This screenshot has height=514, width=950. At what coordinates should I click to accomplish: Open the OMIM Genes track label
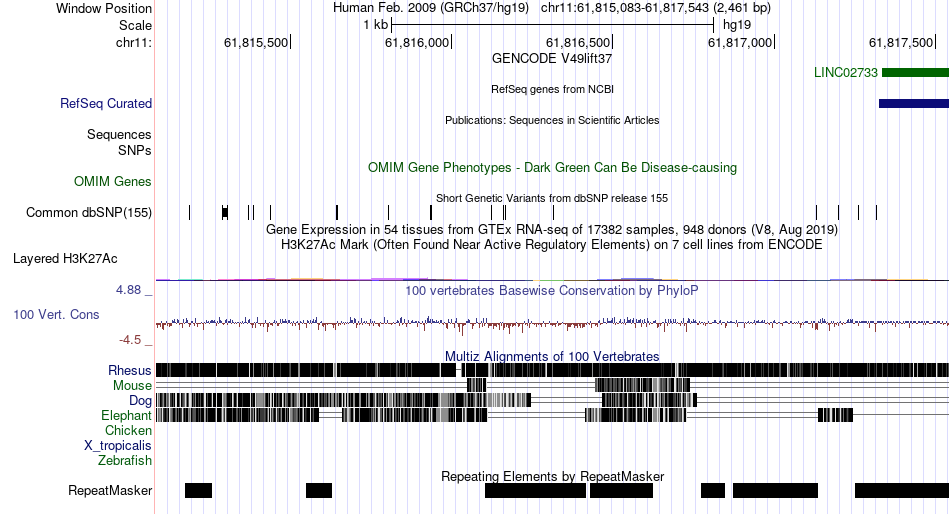(x=113, y=181)
